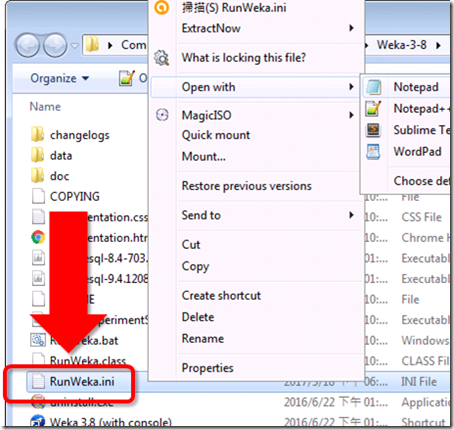Click the COPYING file icon
This screenshot has width=454, height=430.
[38, 196]
